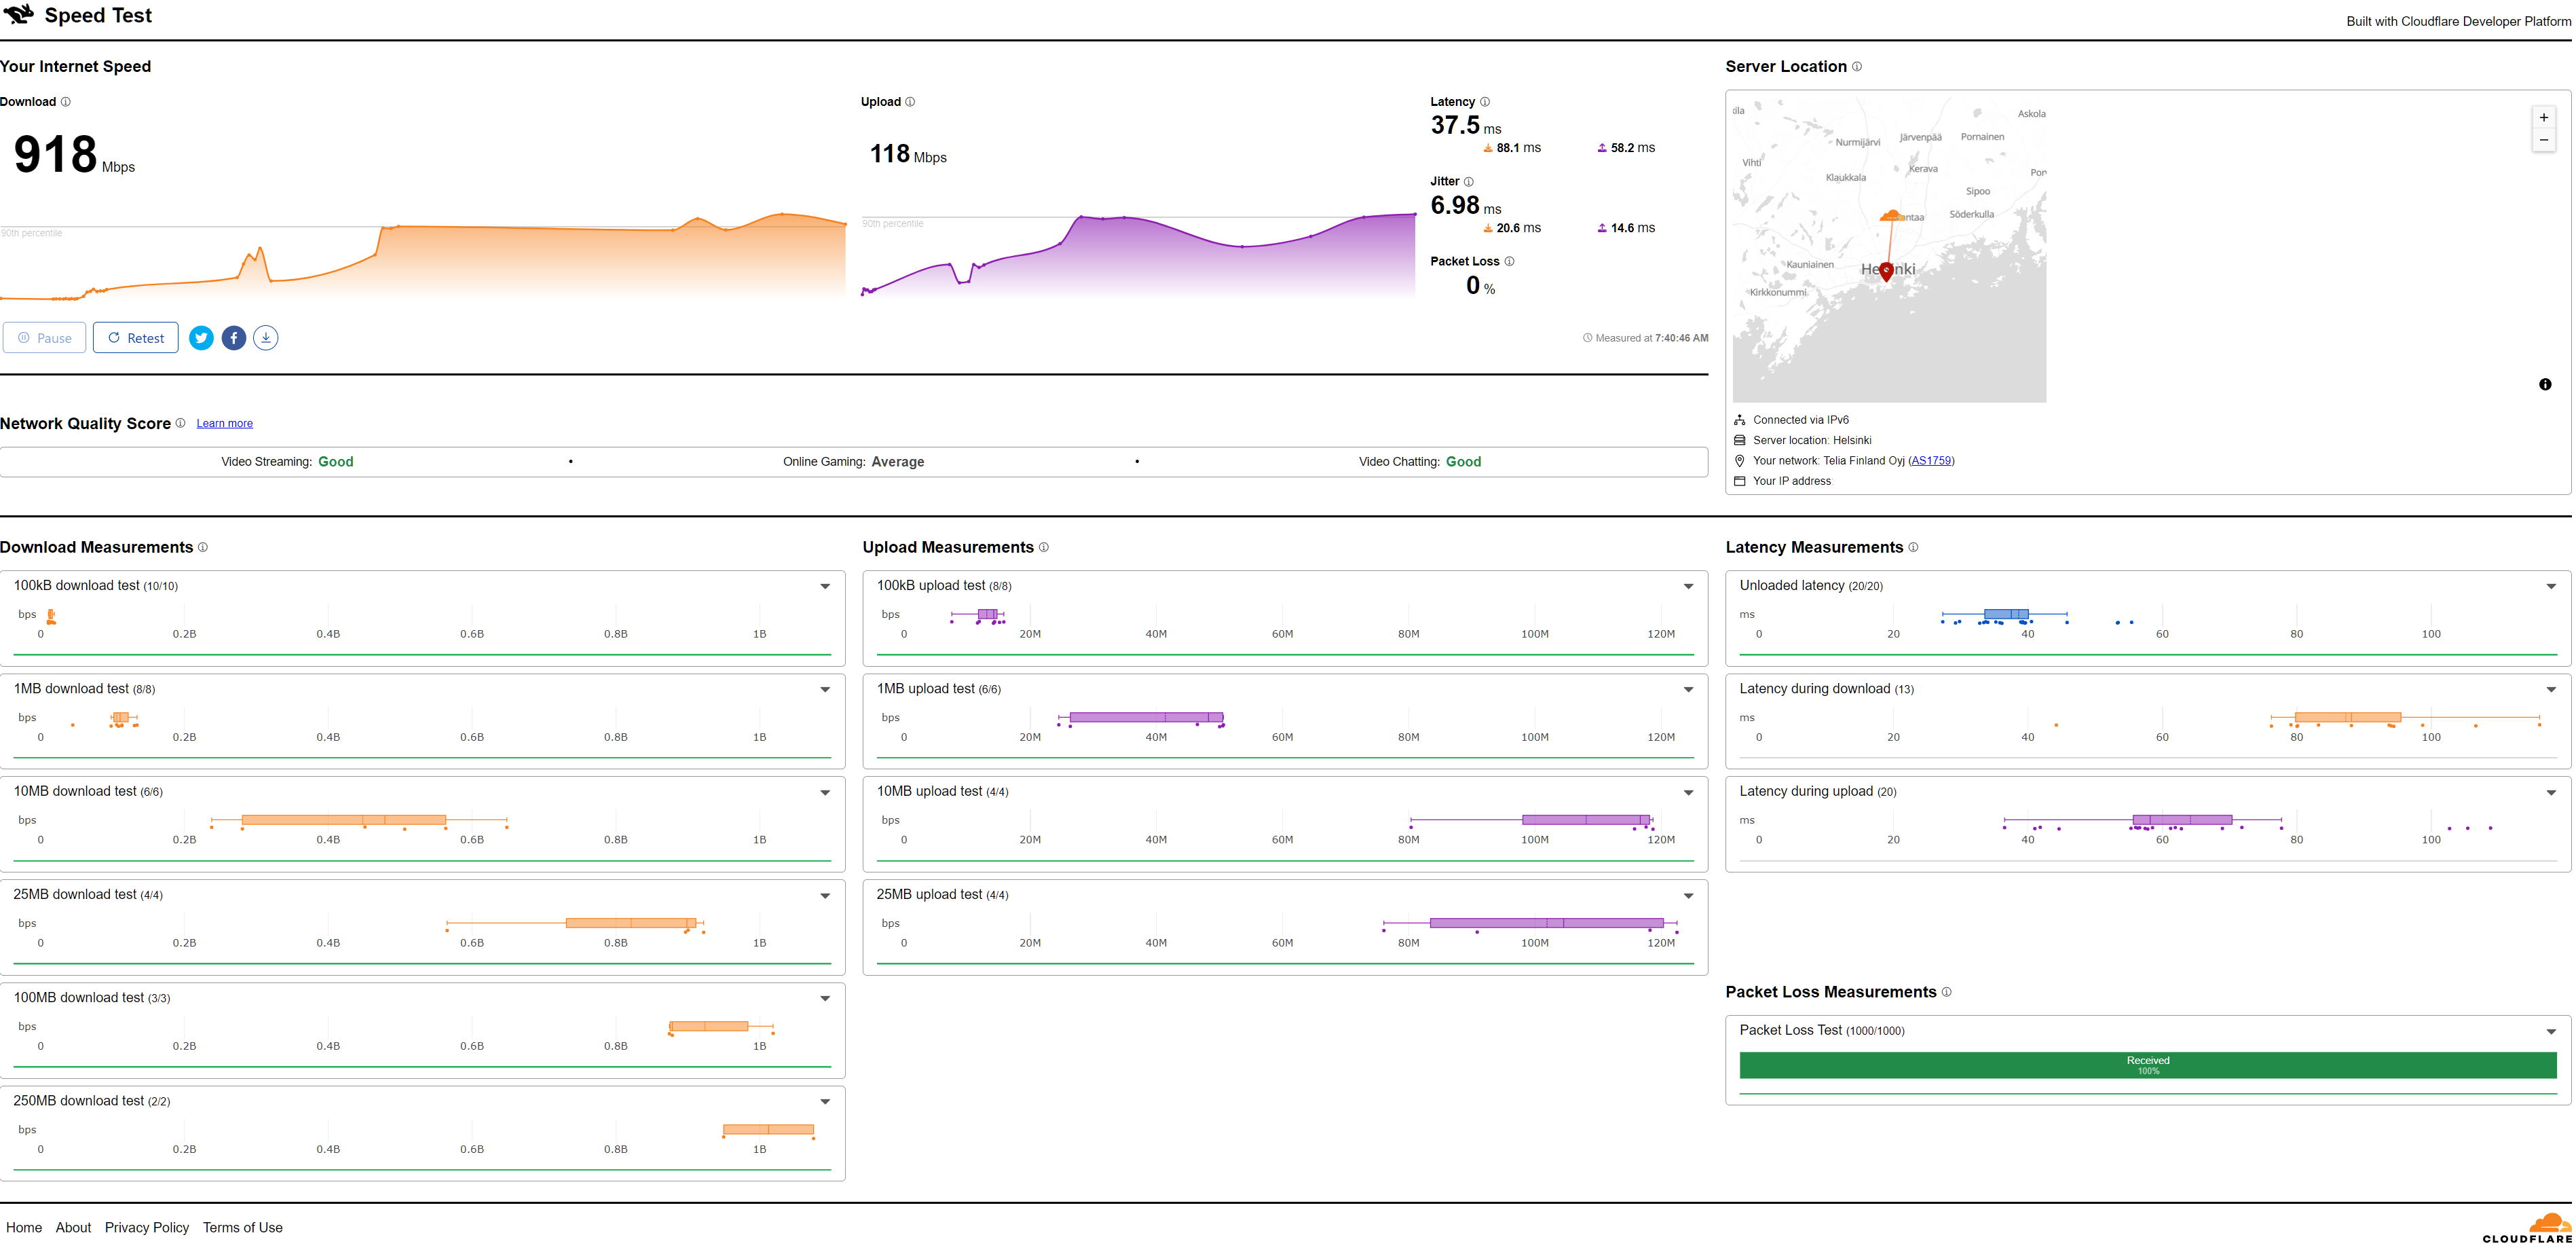Open the Server Location info tooltip
The image size is (2576, 1250).
[x=1857, y=66]
